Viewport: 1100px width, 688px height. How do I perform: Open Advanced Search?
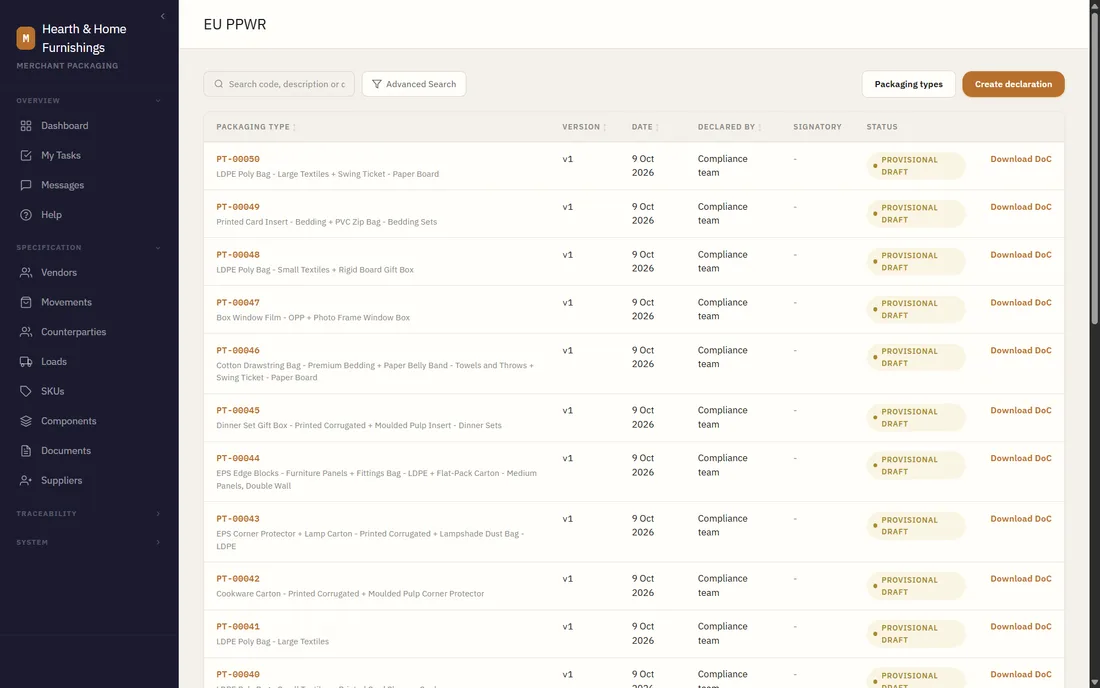coord(414,84)
